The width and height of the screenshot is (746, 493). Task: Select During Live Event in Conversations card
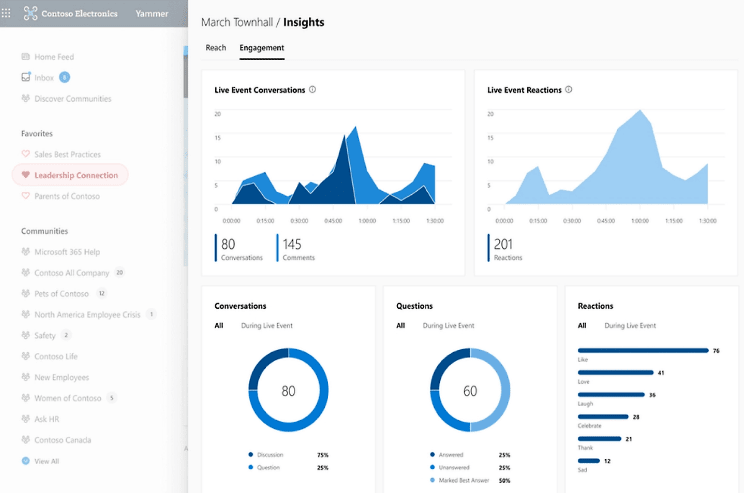pos(267,325)
